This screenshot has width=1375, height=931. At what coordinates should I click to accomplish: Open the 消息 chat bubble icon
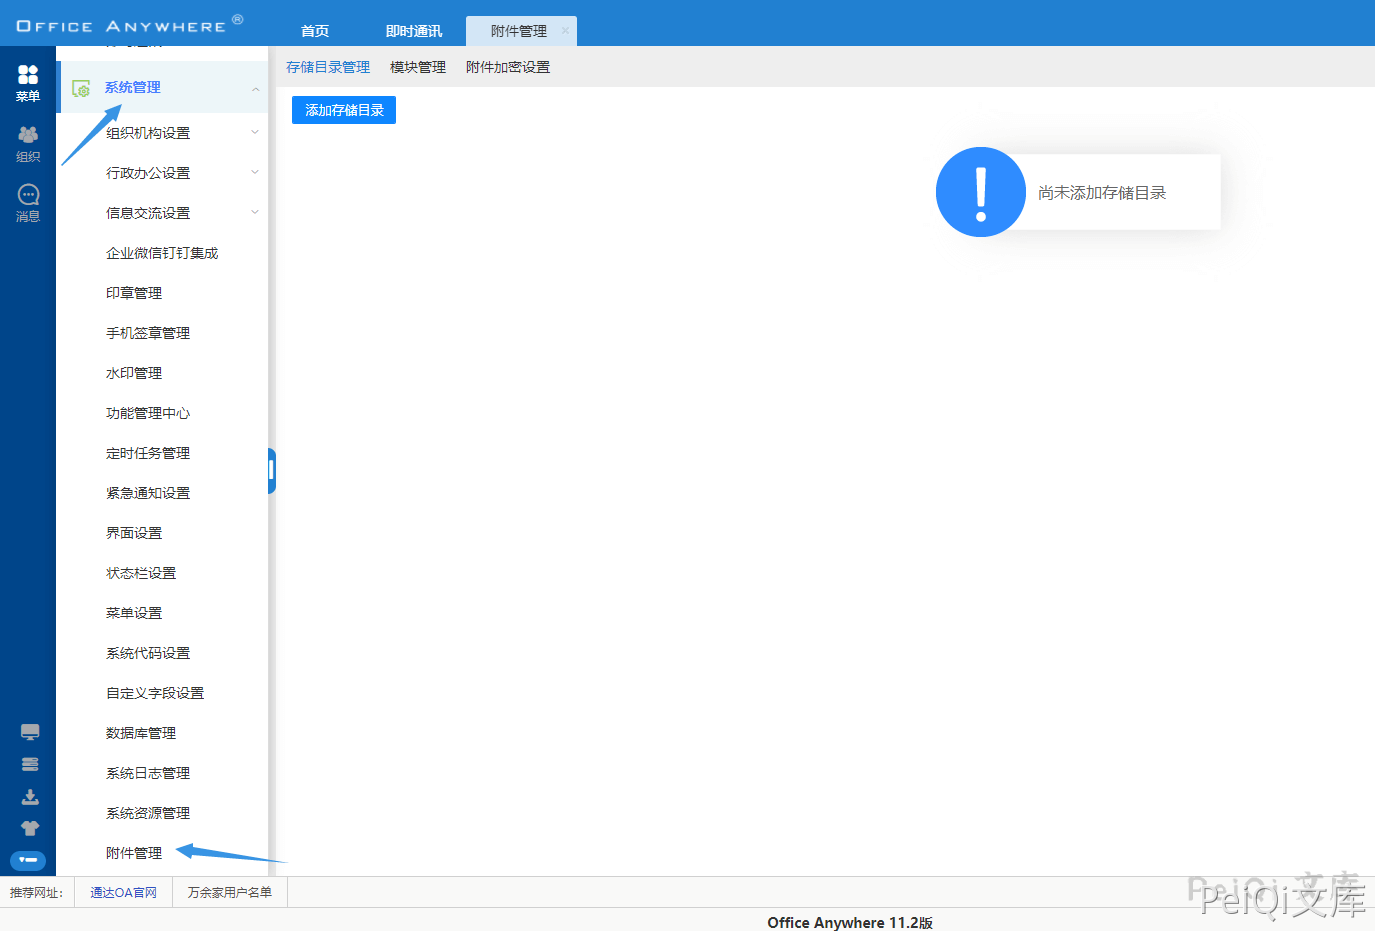(28, 203)
